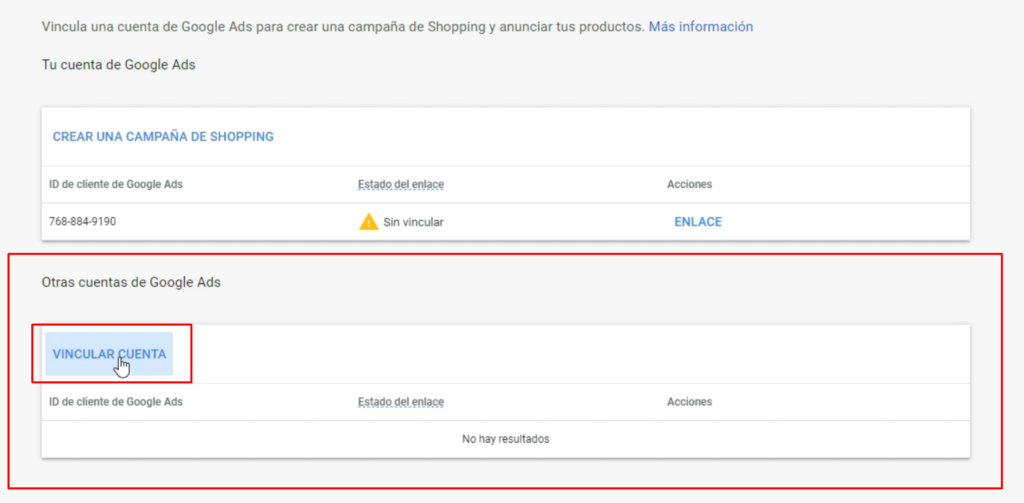Click the Acciones header in Otras cuentas table

[x=690, y=402]
